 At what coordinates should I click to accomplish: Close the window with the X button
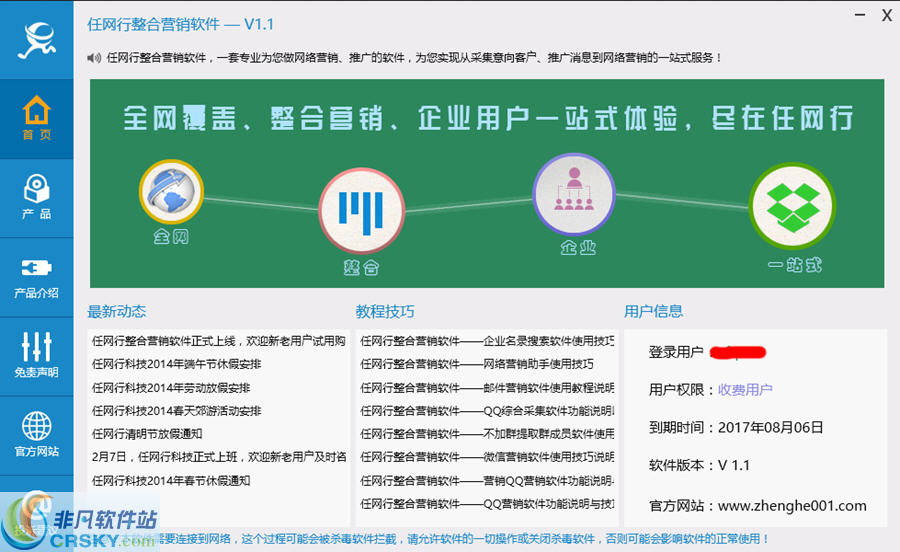click(887, 15)
